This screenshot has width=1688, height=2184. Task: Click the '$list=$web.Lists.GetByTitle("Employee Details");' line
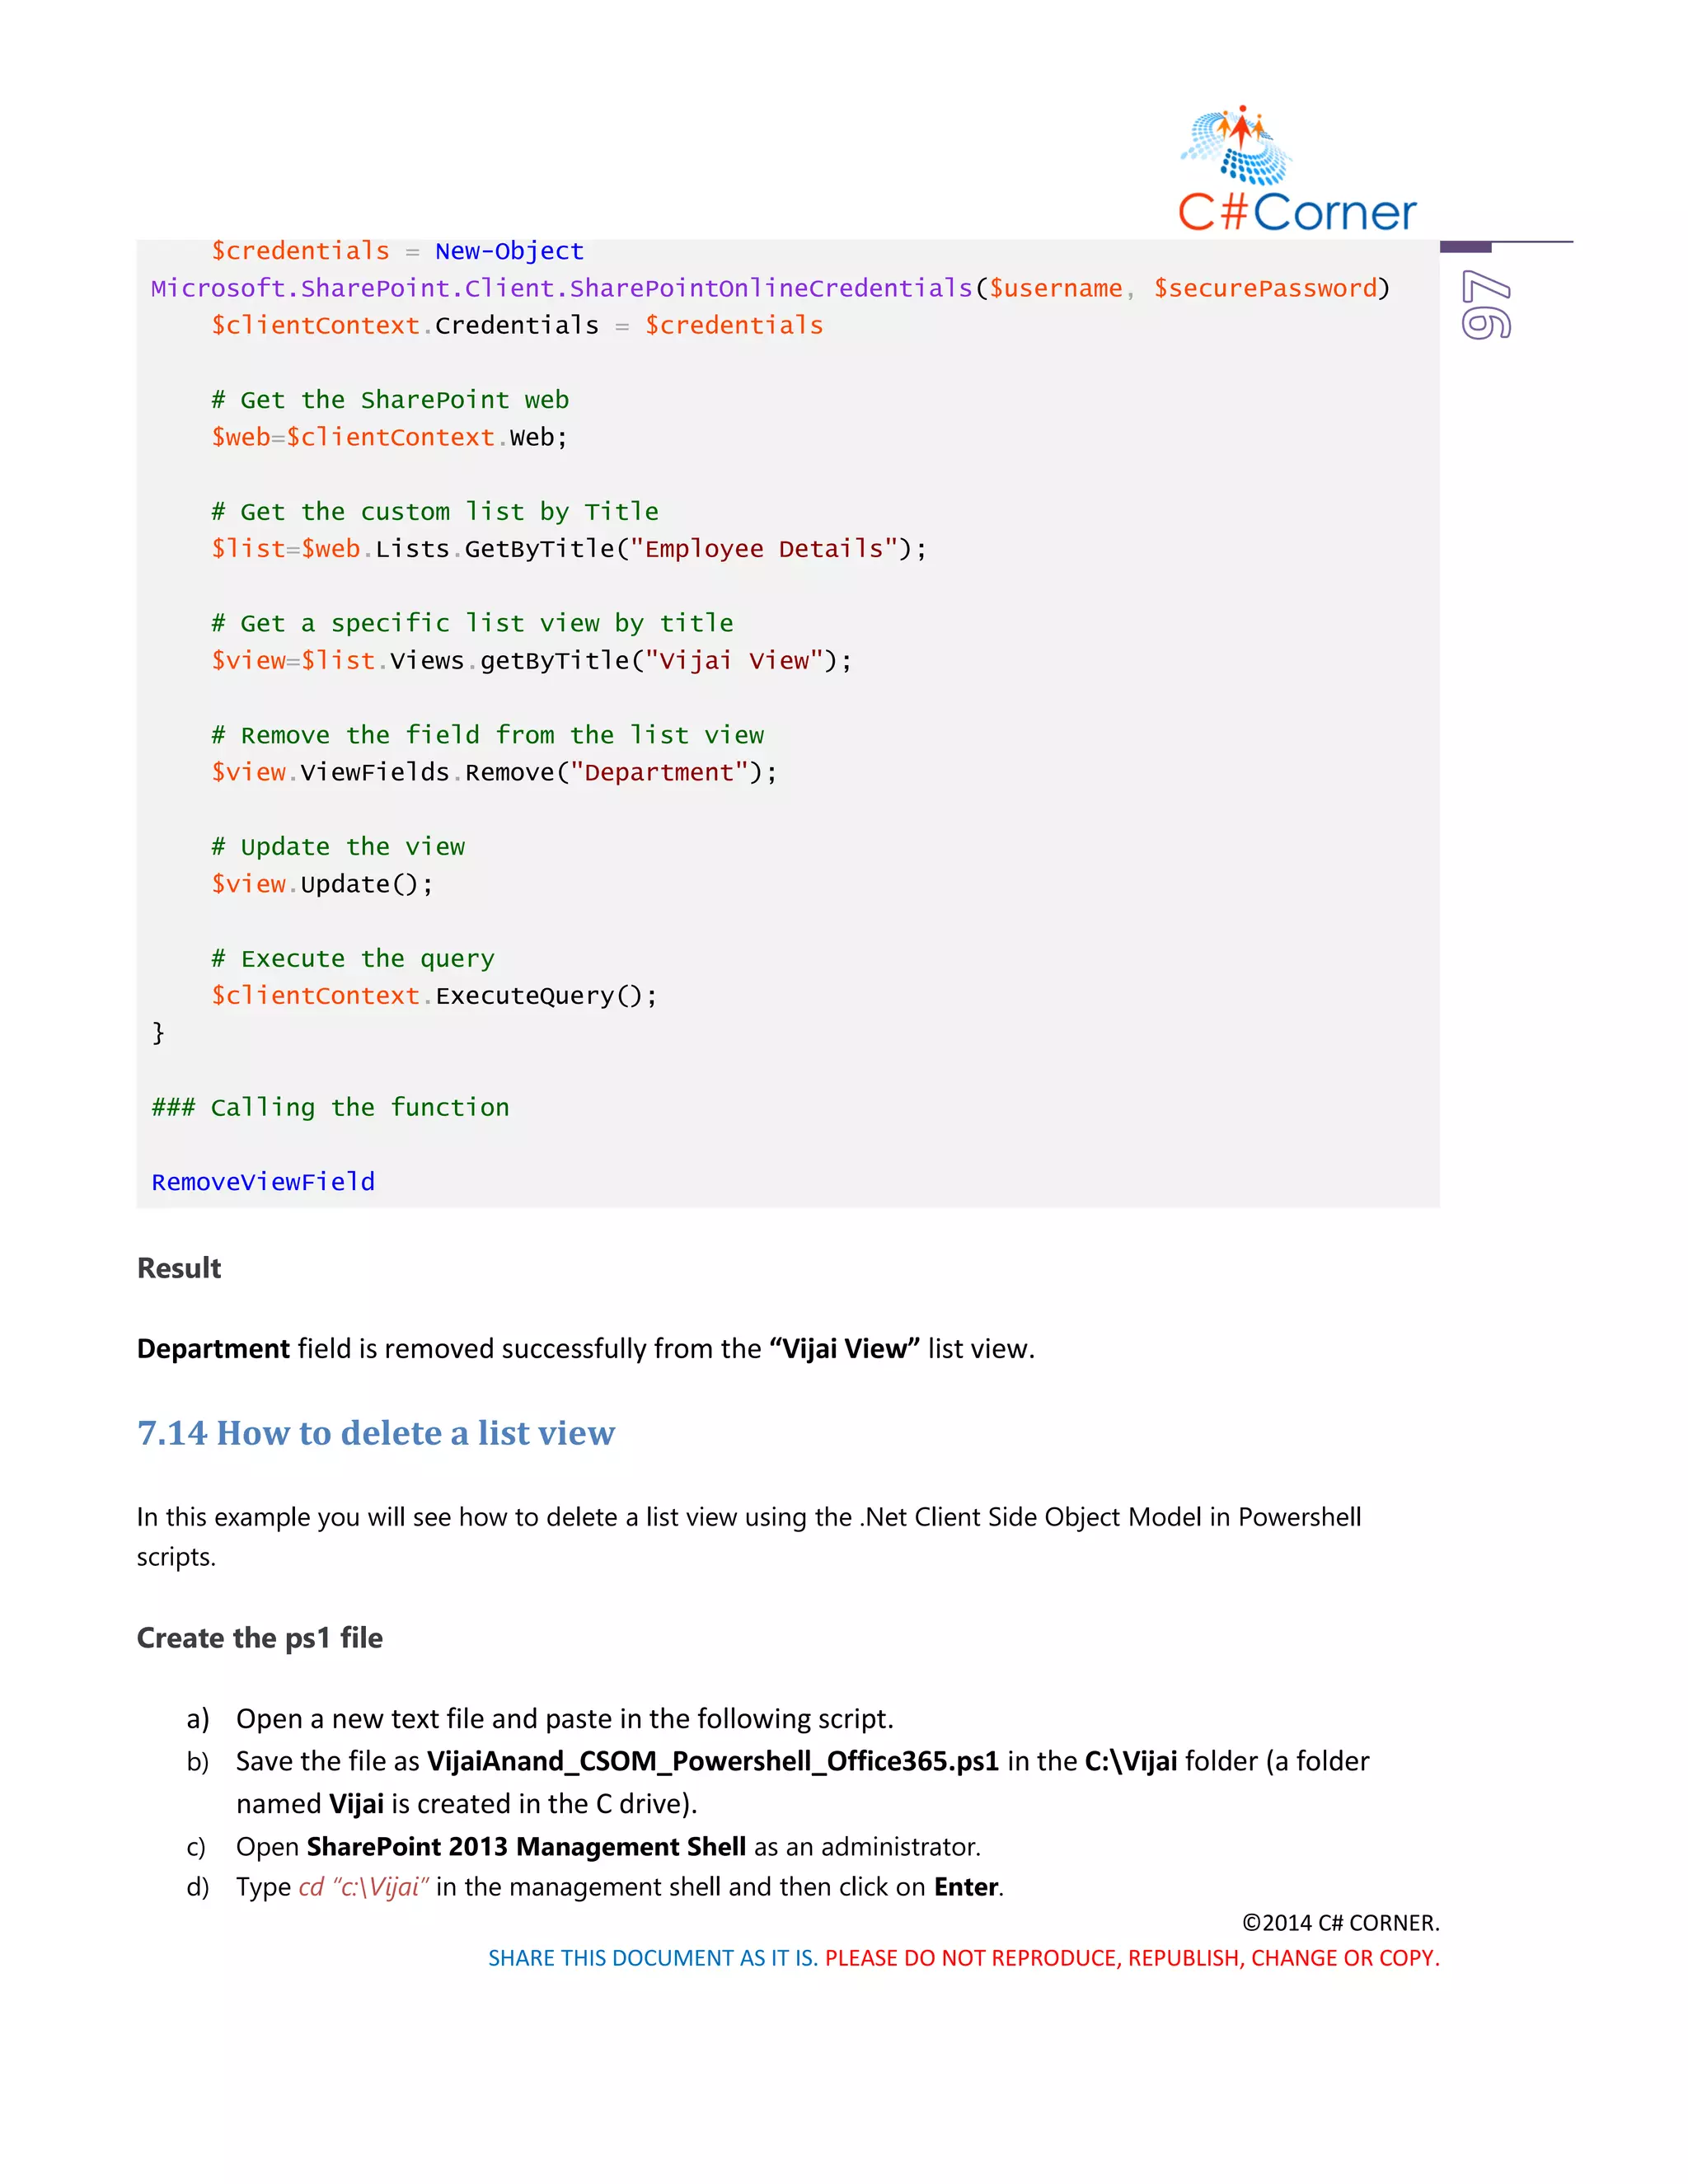tap(569, 549)
